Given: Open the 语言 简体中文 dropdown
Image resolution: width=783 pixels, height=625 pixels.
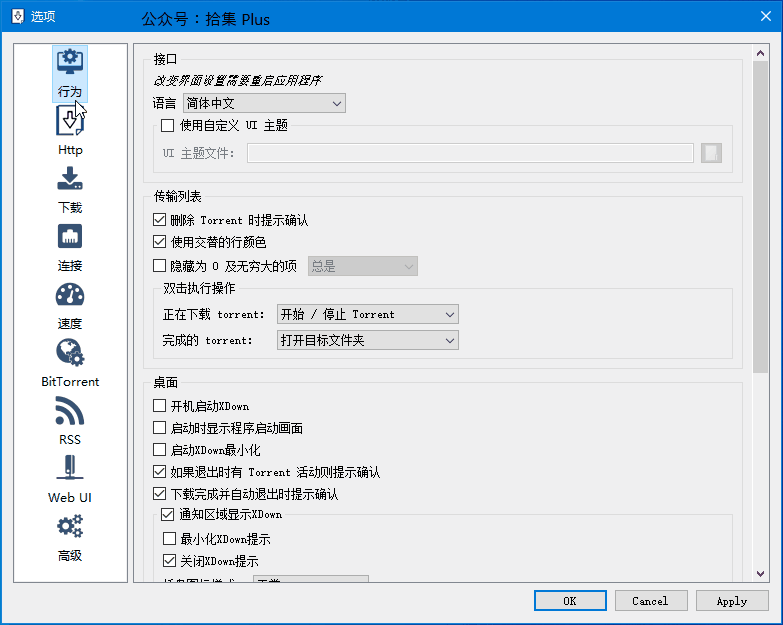Looking at the screenshot, I should coord(264,103).
